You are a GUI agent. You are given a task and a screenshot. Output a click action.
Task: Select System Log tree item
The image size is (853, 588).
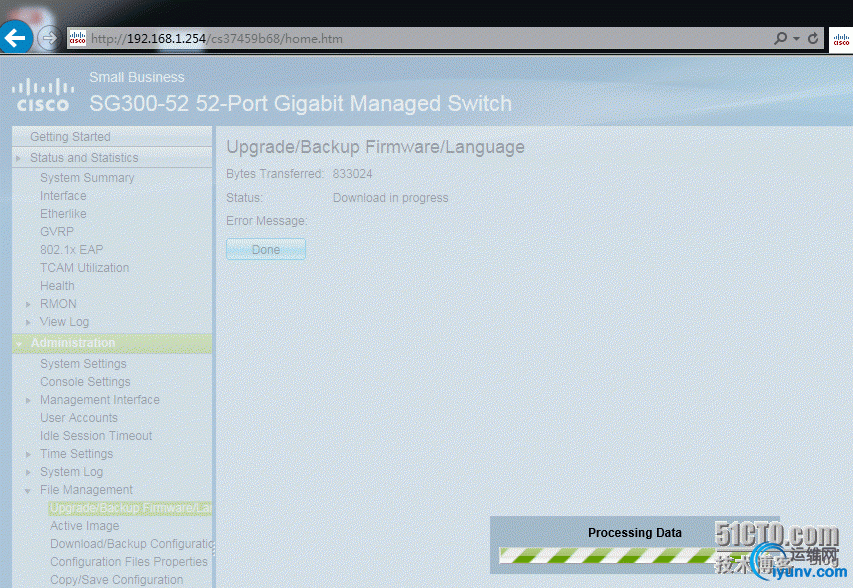pos(71,472)
